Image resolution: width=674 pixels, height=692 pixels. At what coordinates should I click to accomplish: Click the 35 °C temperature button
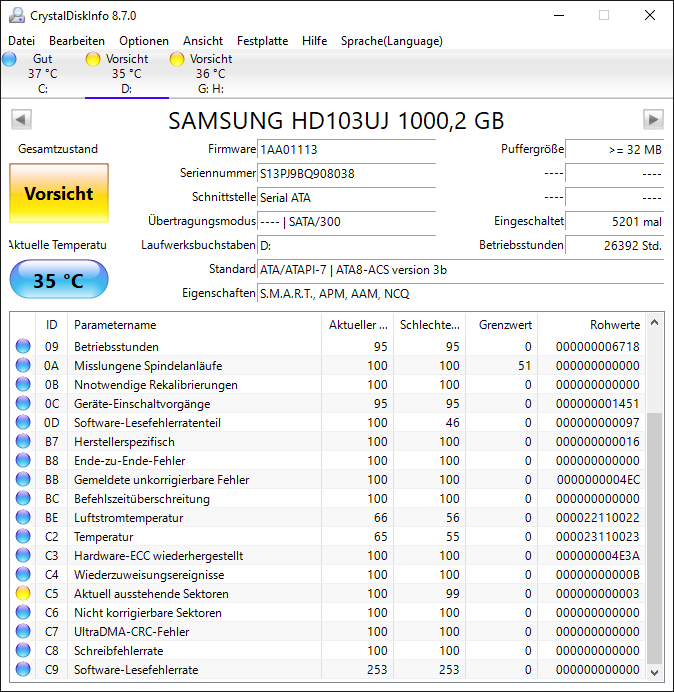pyautogui.click(x=59, y=279)
